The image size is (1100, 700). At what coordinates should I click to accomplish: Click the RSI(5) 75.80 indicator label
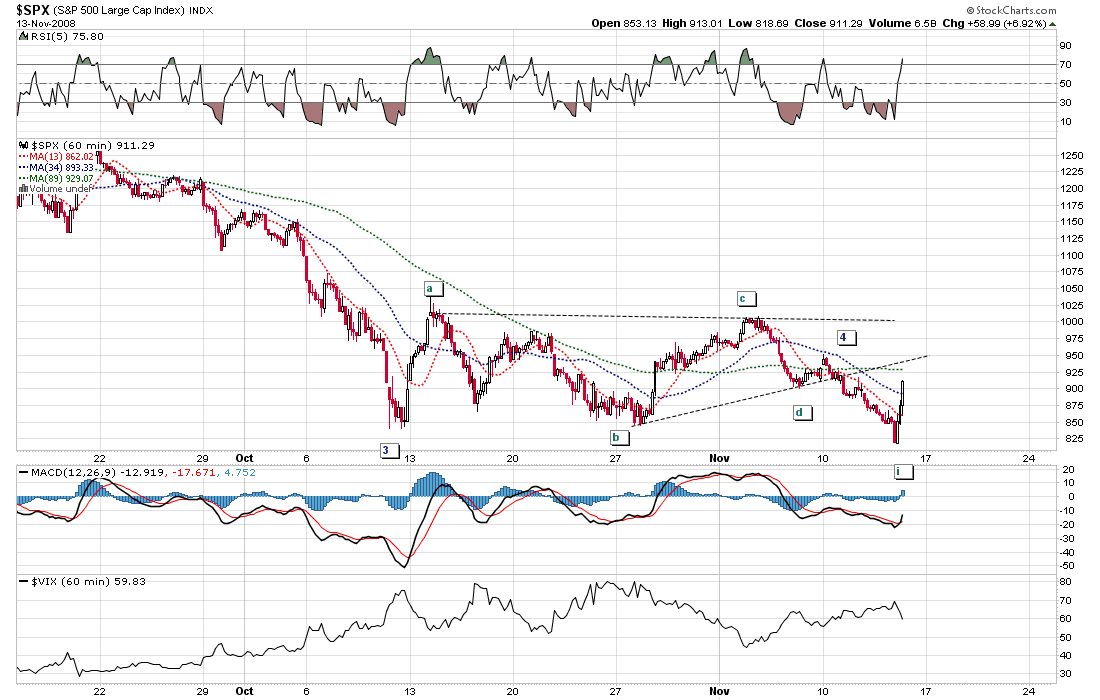click(x=68, y=36)
